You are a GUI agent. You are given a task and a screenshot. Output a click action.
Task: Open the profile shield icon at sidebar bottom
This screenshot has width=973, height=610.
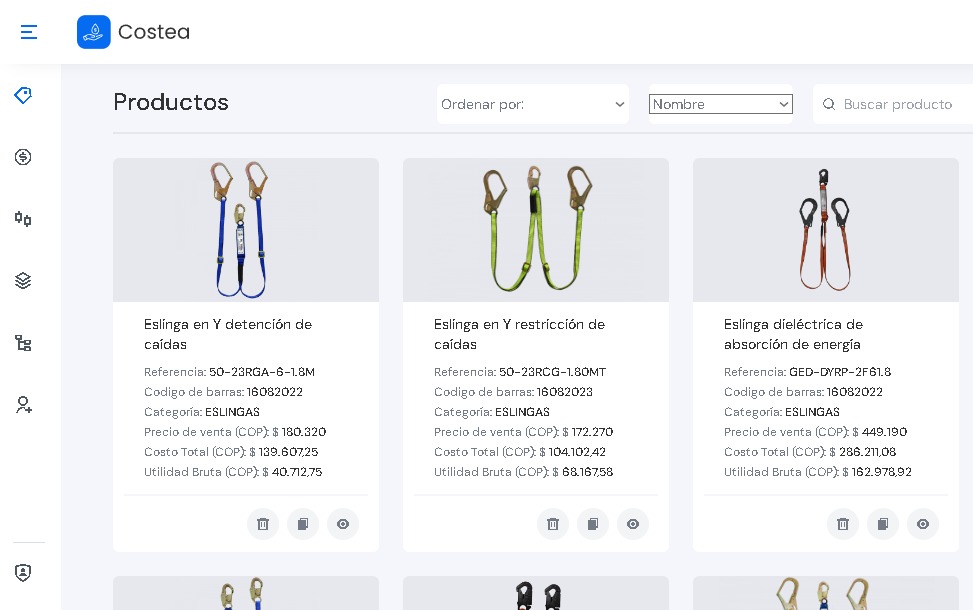pos(23,573)
